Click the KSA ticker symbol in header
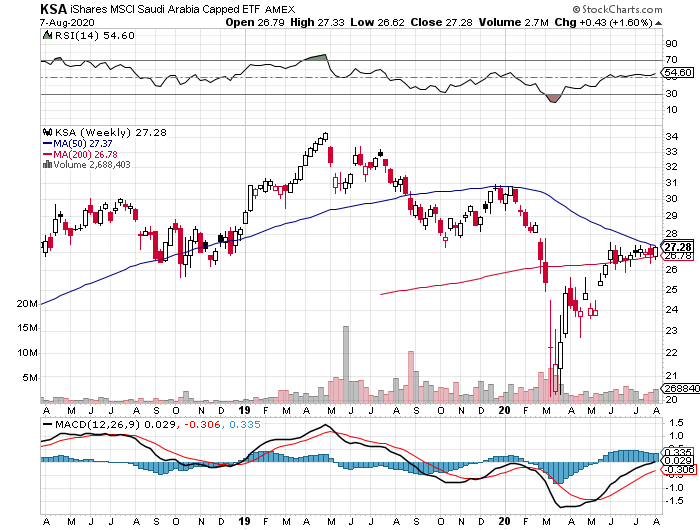The height and width of the screenshot is (530, 700). click(53, 9)
